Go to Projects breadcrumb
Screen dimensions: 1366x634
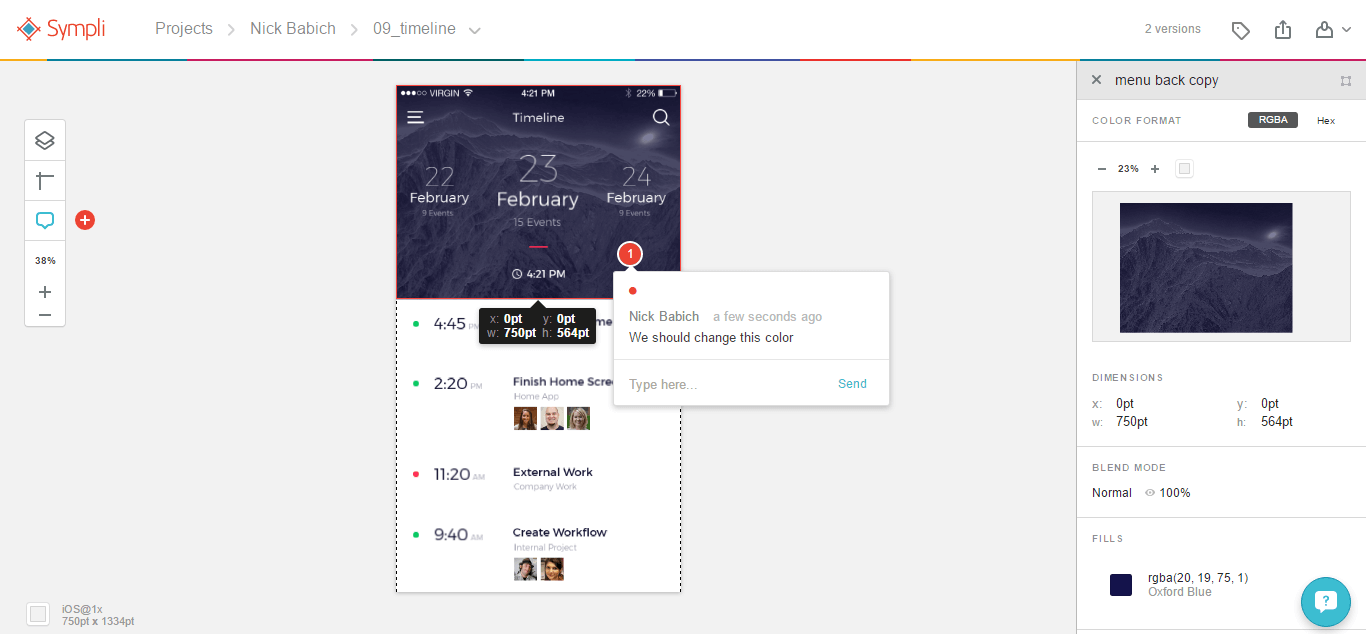[184, 29]
